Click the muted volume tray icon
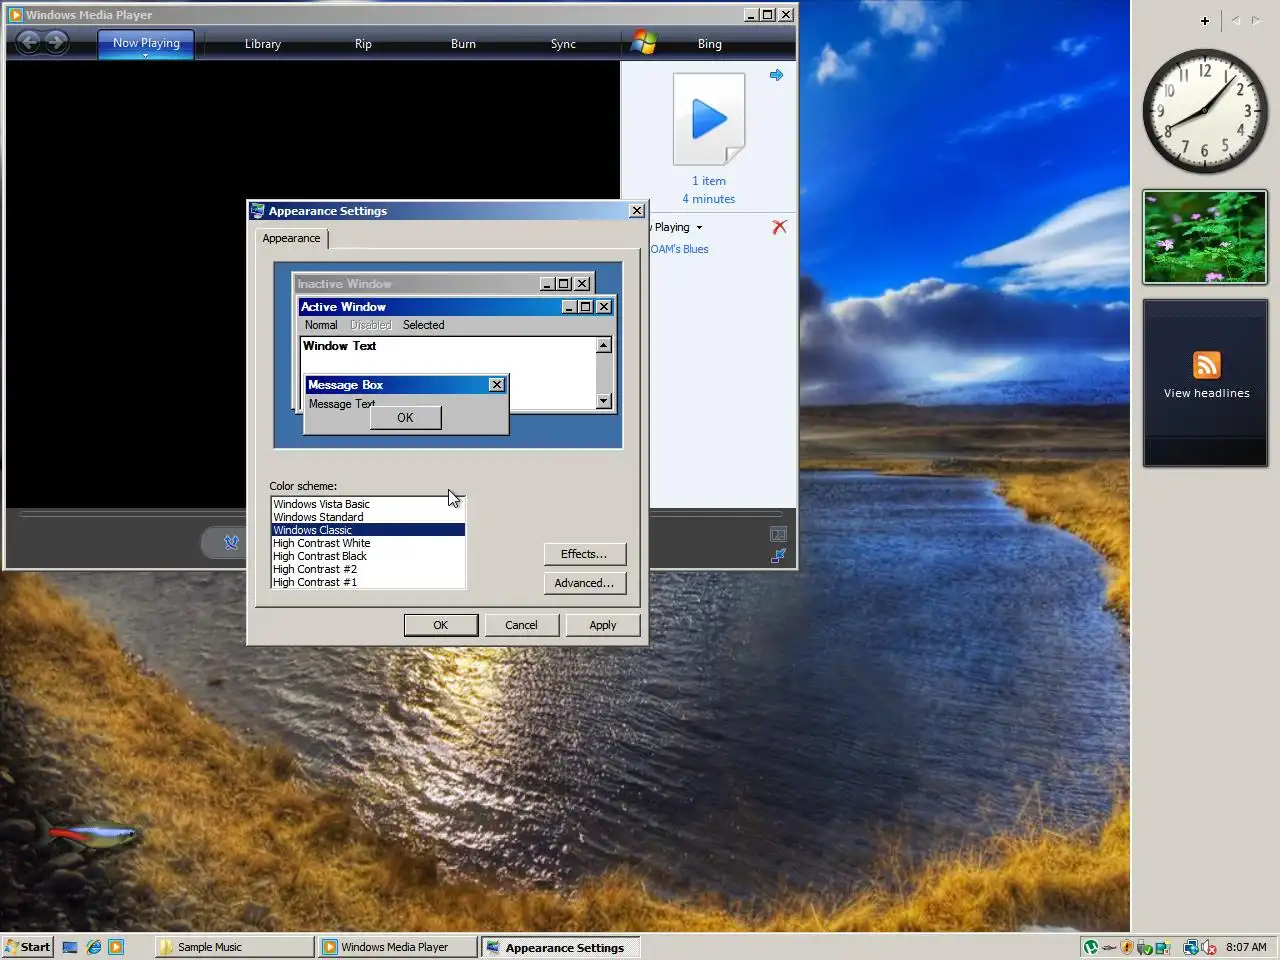Viewport: 1280px width, 960px height. (1208, 947)
